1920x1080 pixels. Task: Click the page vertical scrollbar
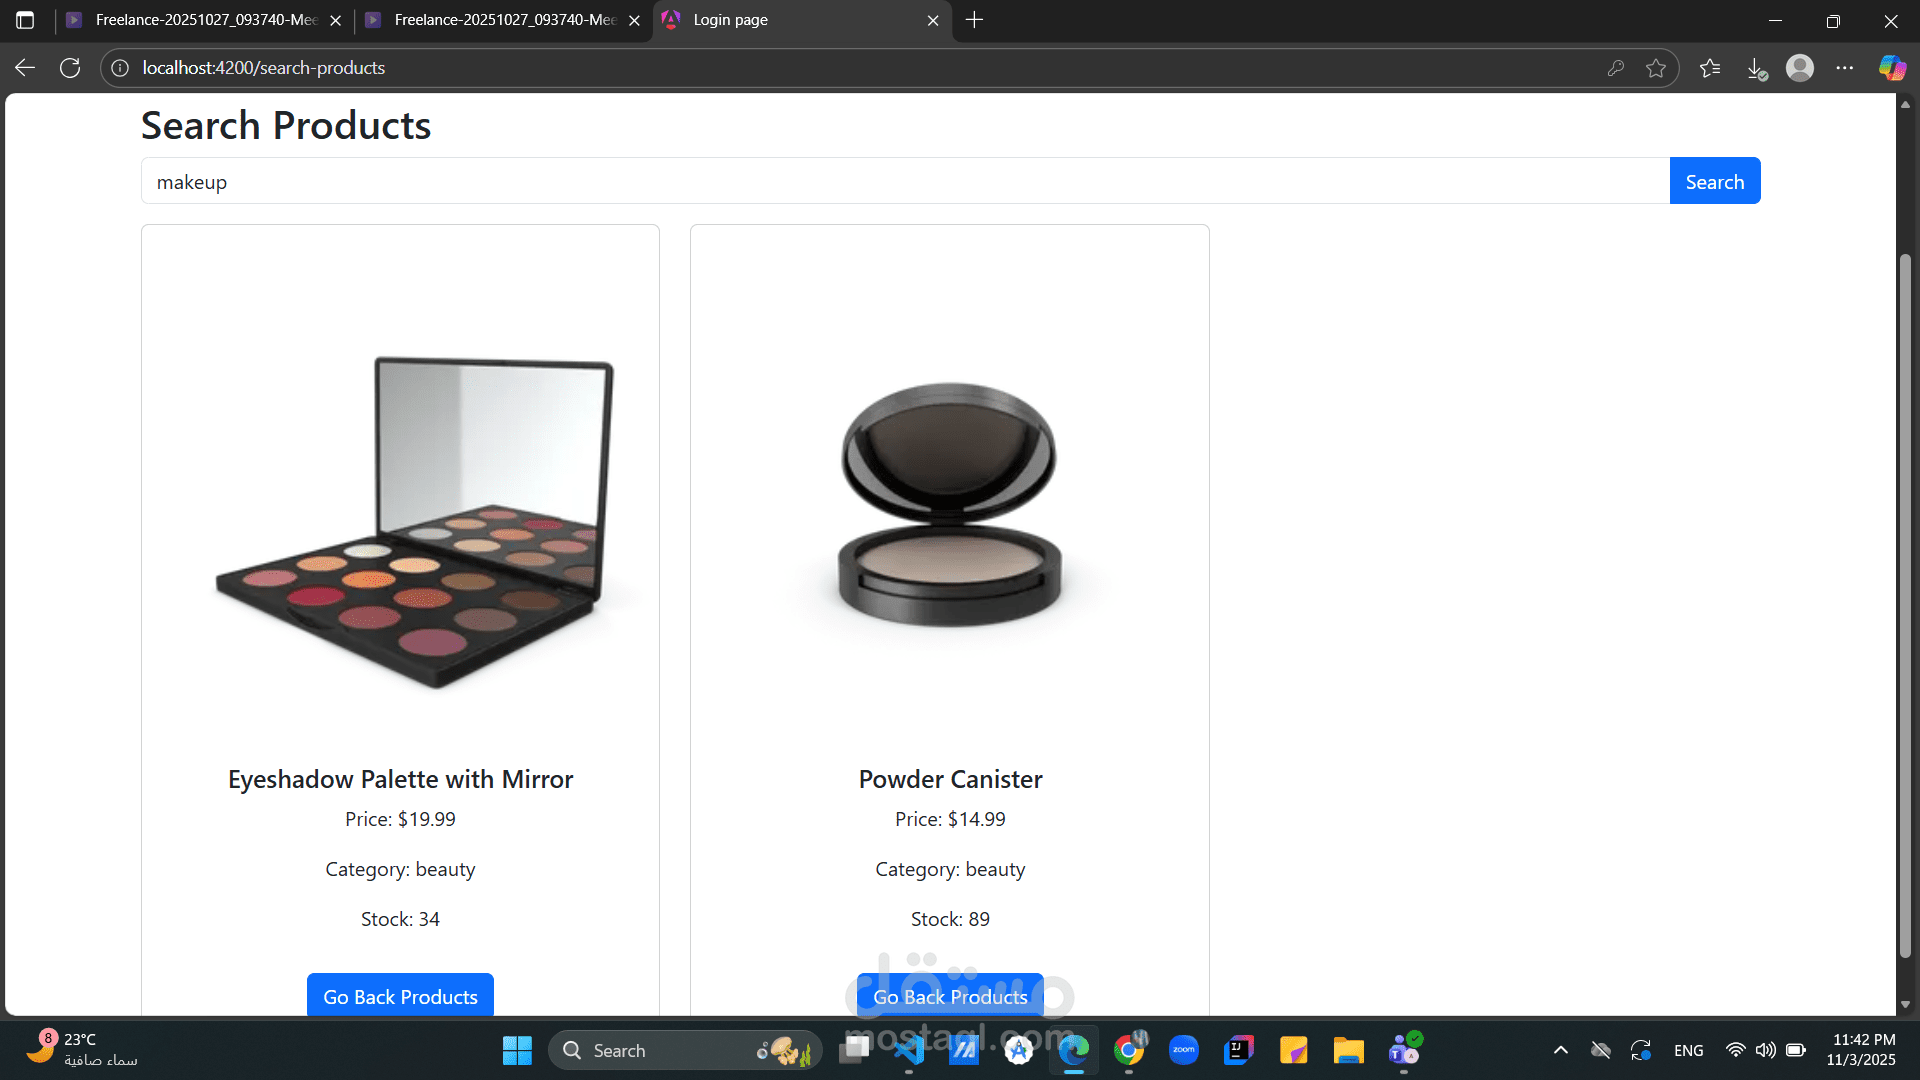(x=1905, y=600)
